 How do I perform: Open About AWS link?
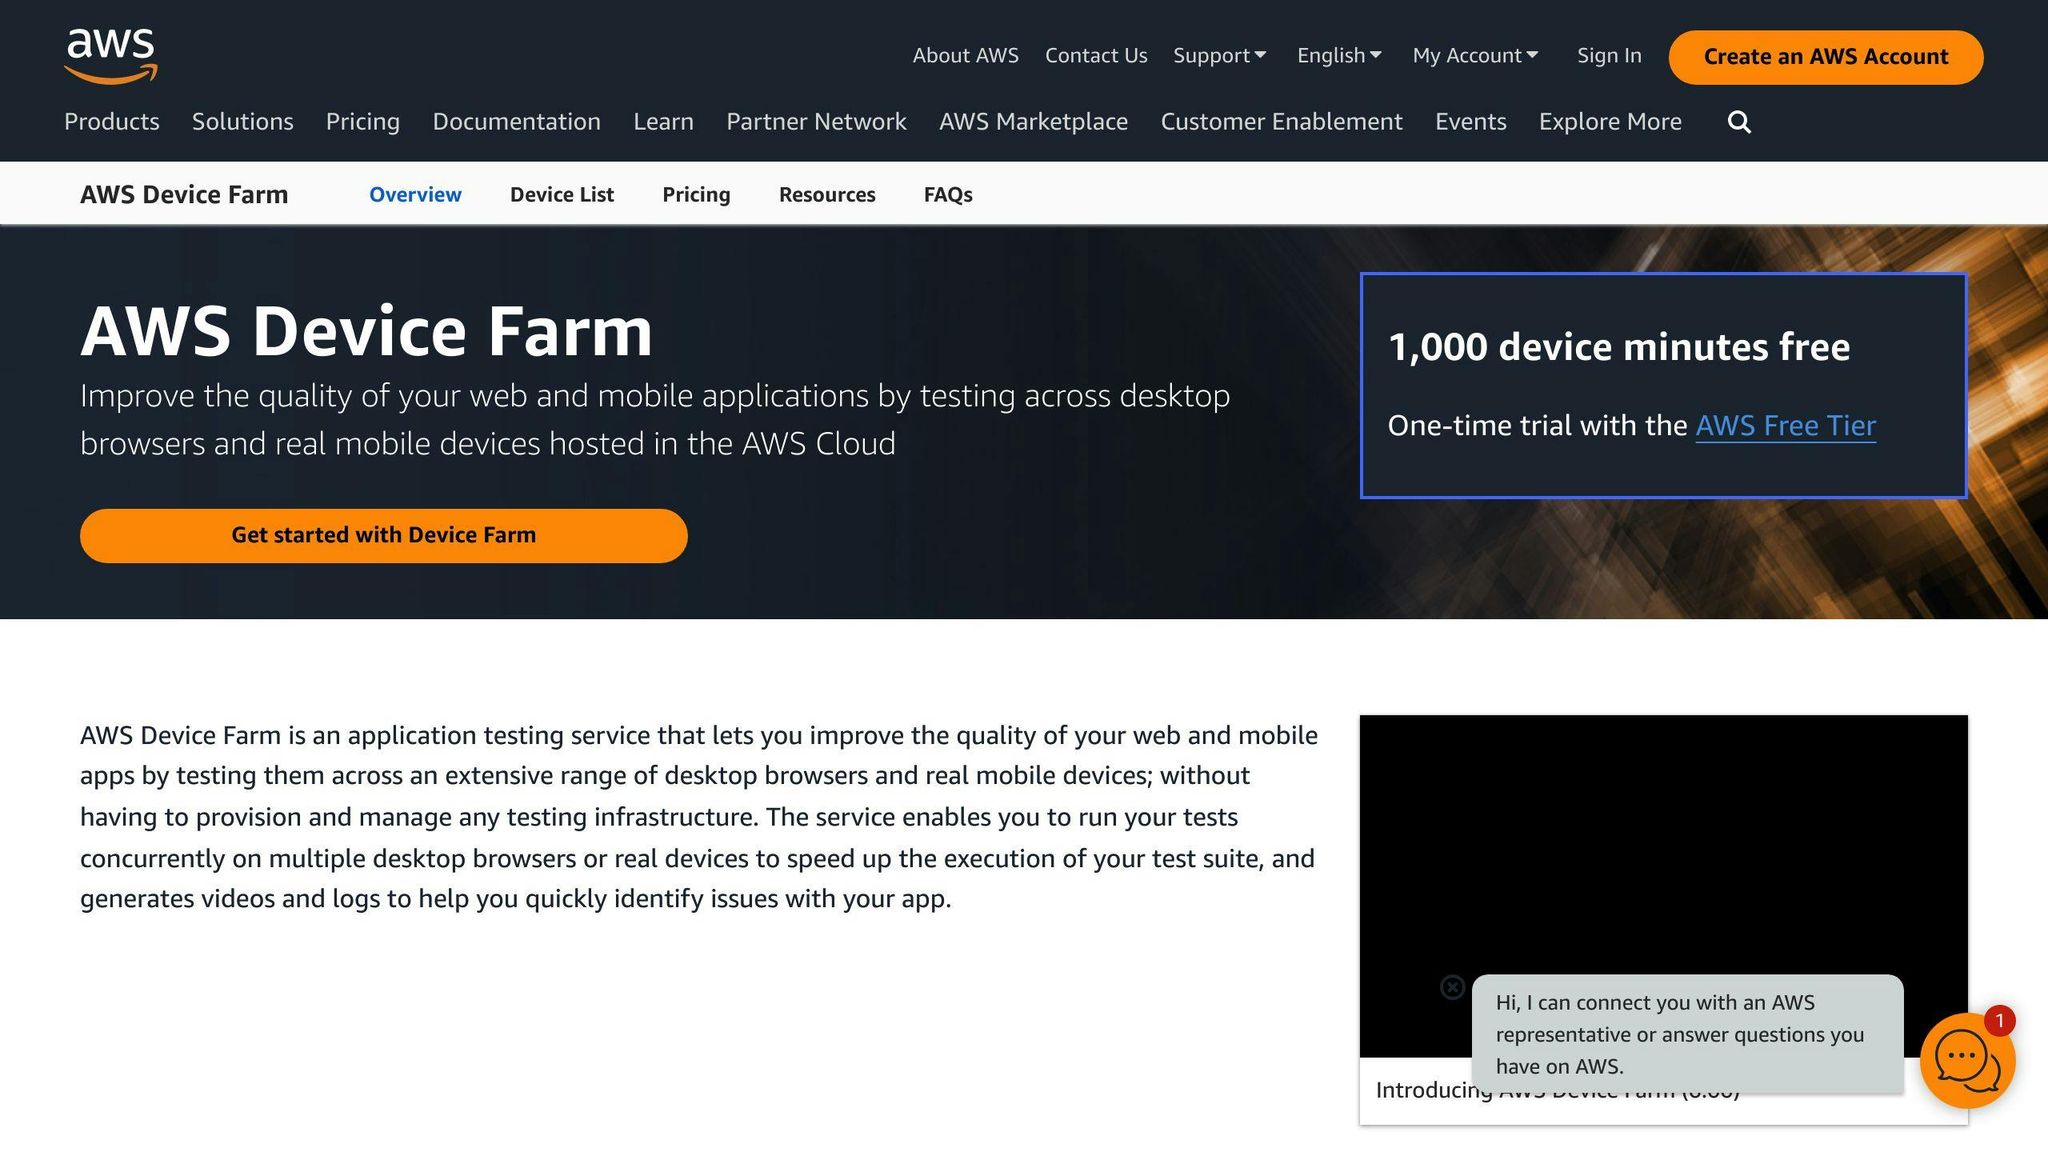pos(965,56)
